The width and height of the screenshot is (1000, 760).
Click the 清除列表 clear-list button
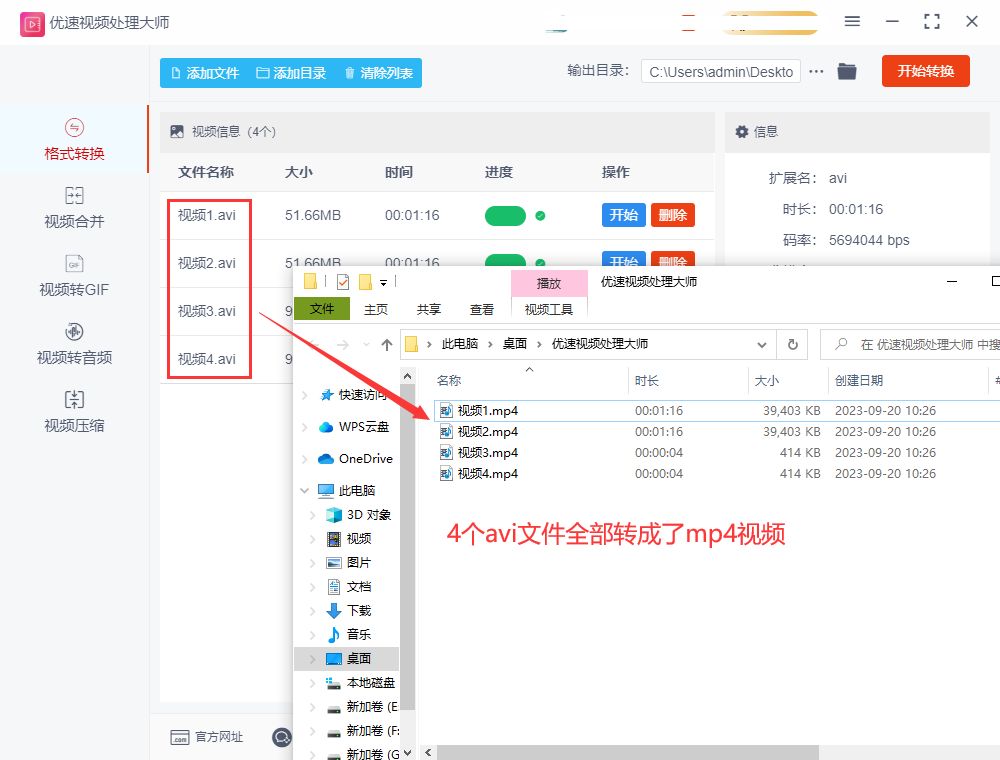[379, 73]
